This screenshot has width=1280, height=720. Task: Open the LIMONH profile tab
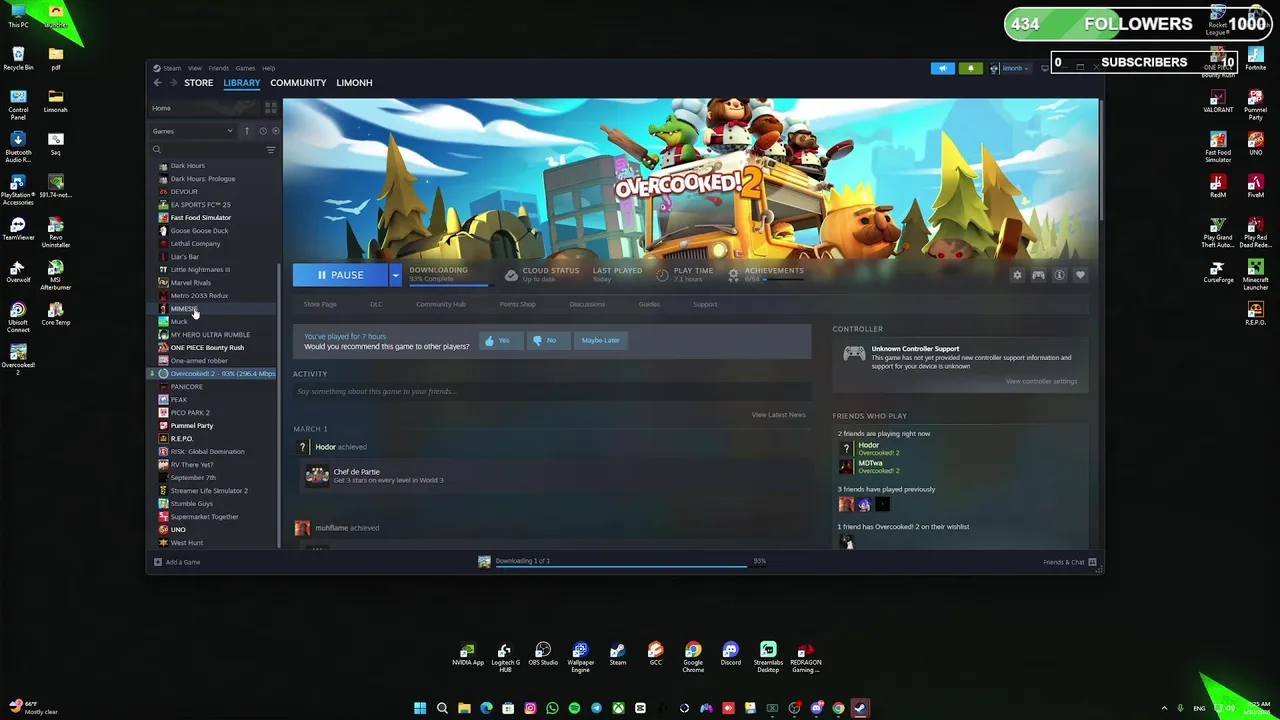coord(354,83)
